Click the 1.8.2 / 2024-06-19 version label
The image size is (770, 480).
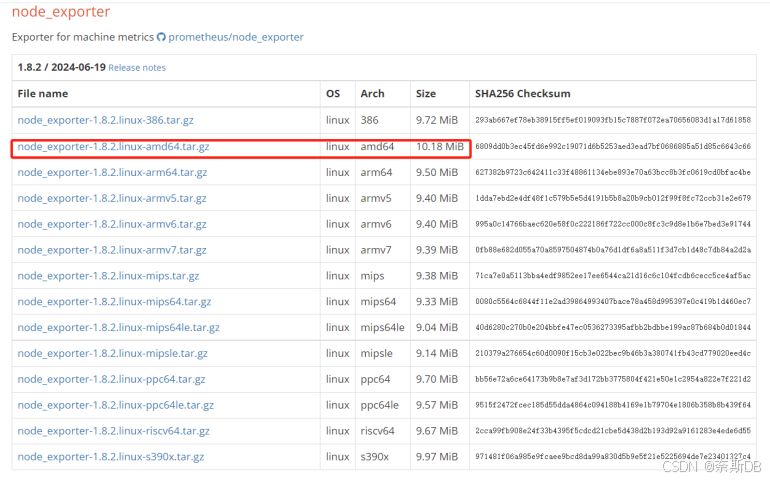tap(61, 67)
